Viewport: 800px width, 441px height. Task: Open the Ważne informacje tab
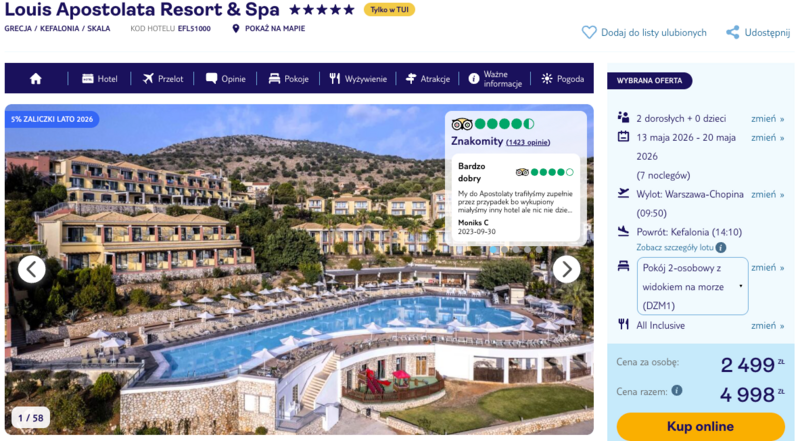coord(495,79)
